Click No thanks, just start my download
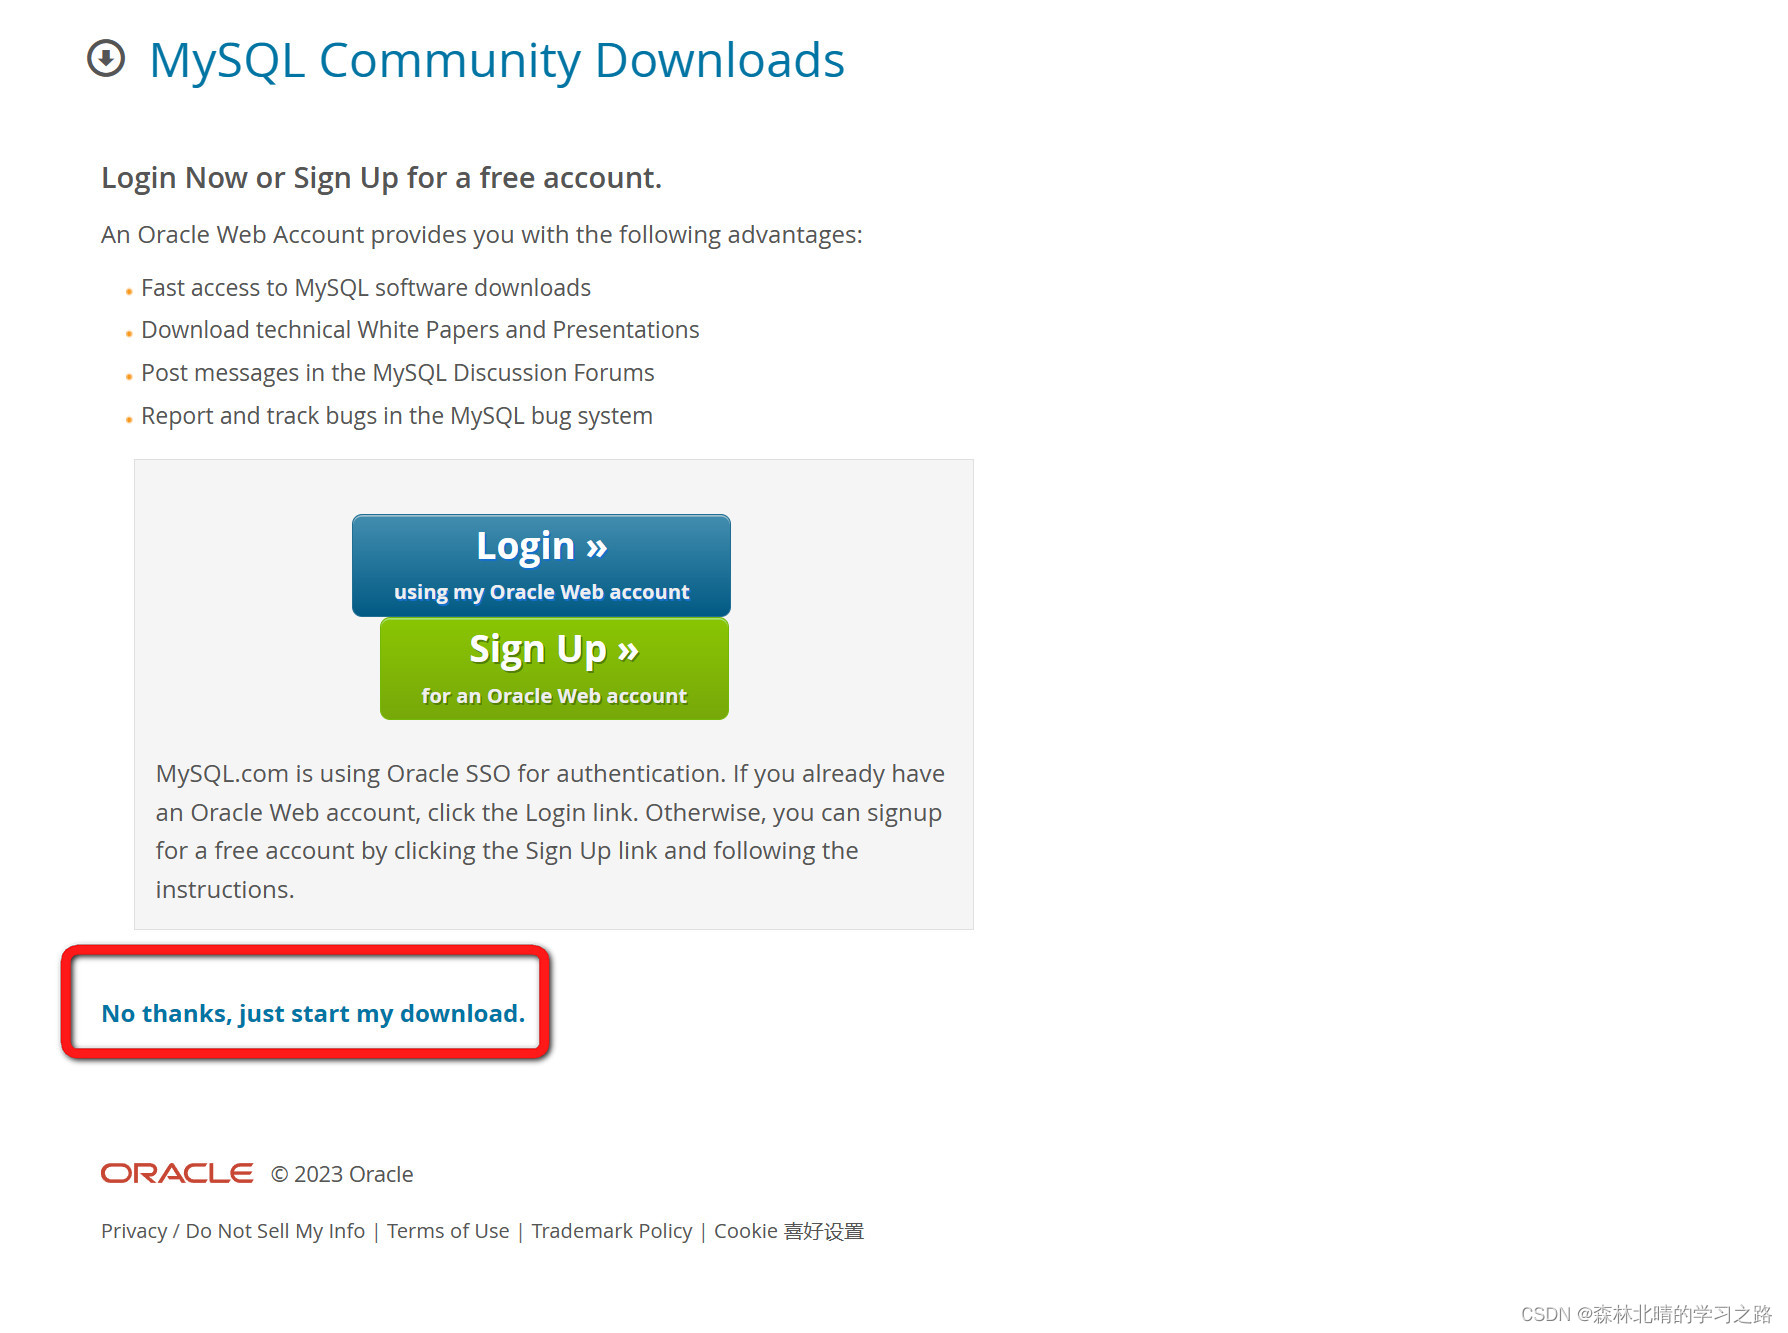The image size is (1788, 1333). pos(313,1013)
